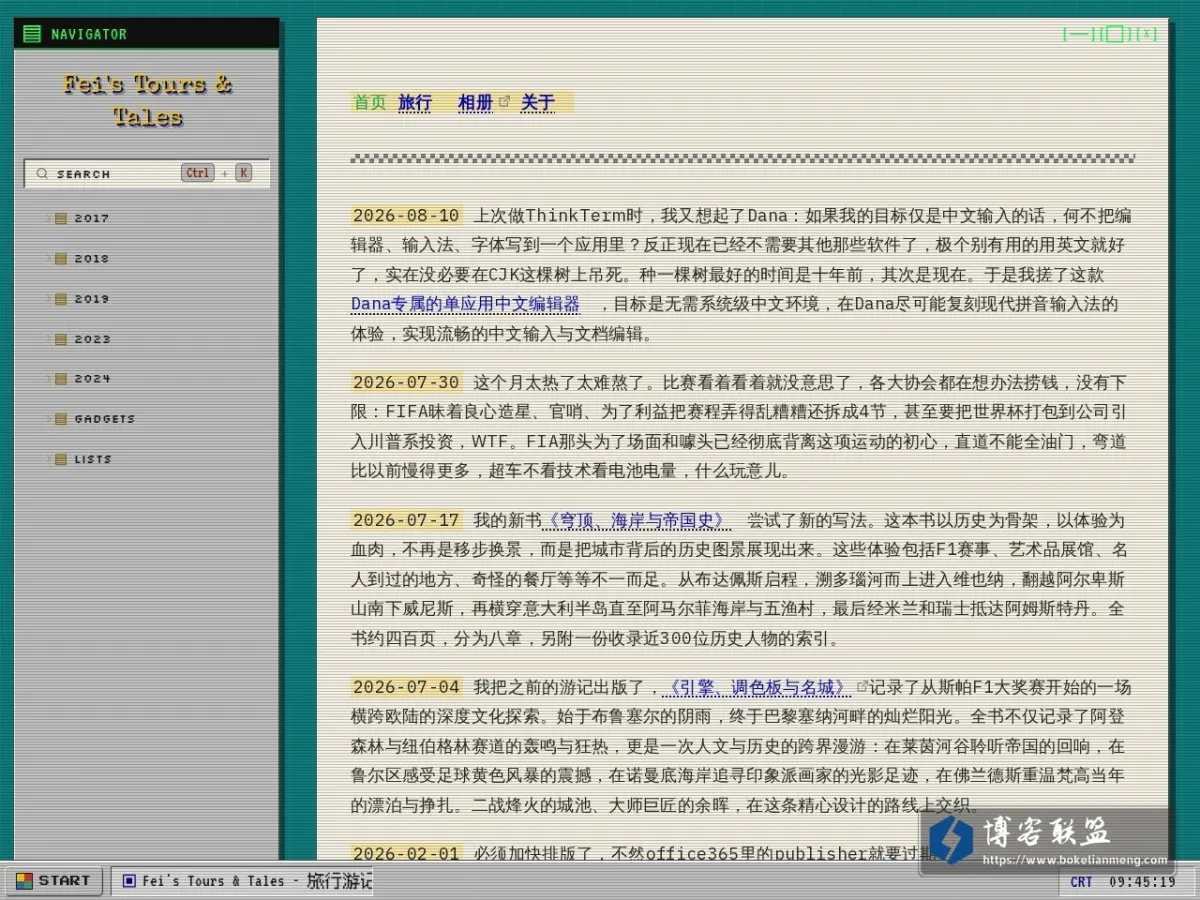Viewport: 1200px width, 900px height.
Task: Click the external-link icon next to 相册
Action: tap(504, 101)
